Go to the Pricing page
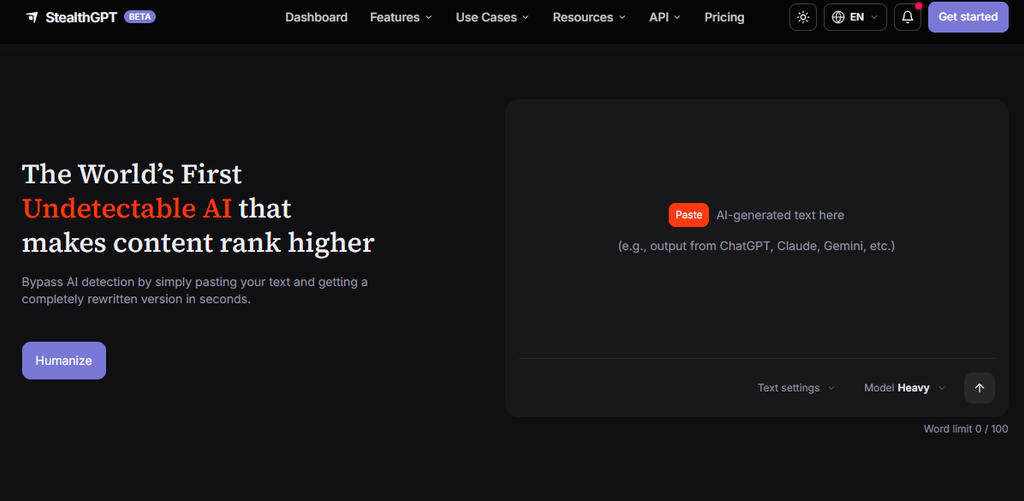This screenshot has height=501, width=1024. click(x=724, y=17)
